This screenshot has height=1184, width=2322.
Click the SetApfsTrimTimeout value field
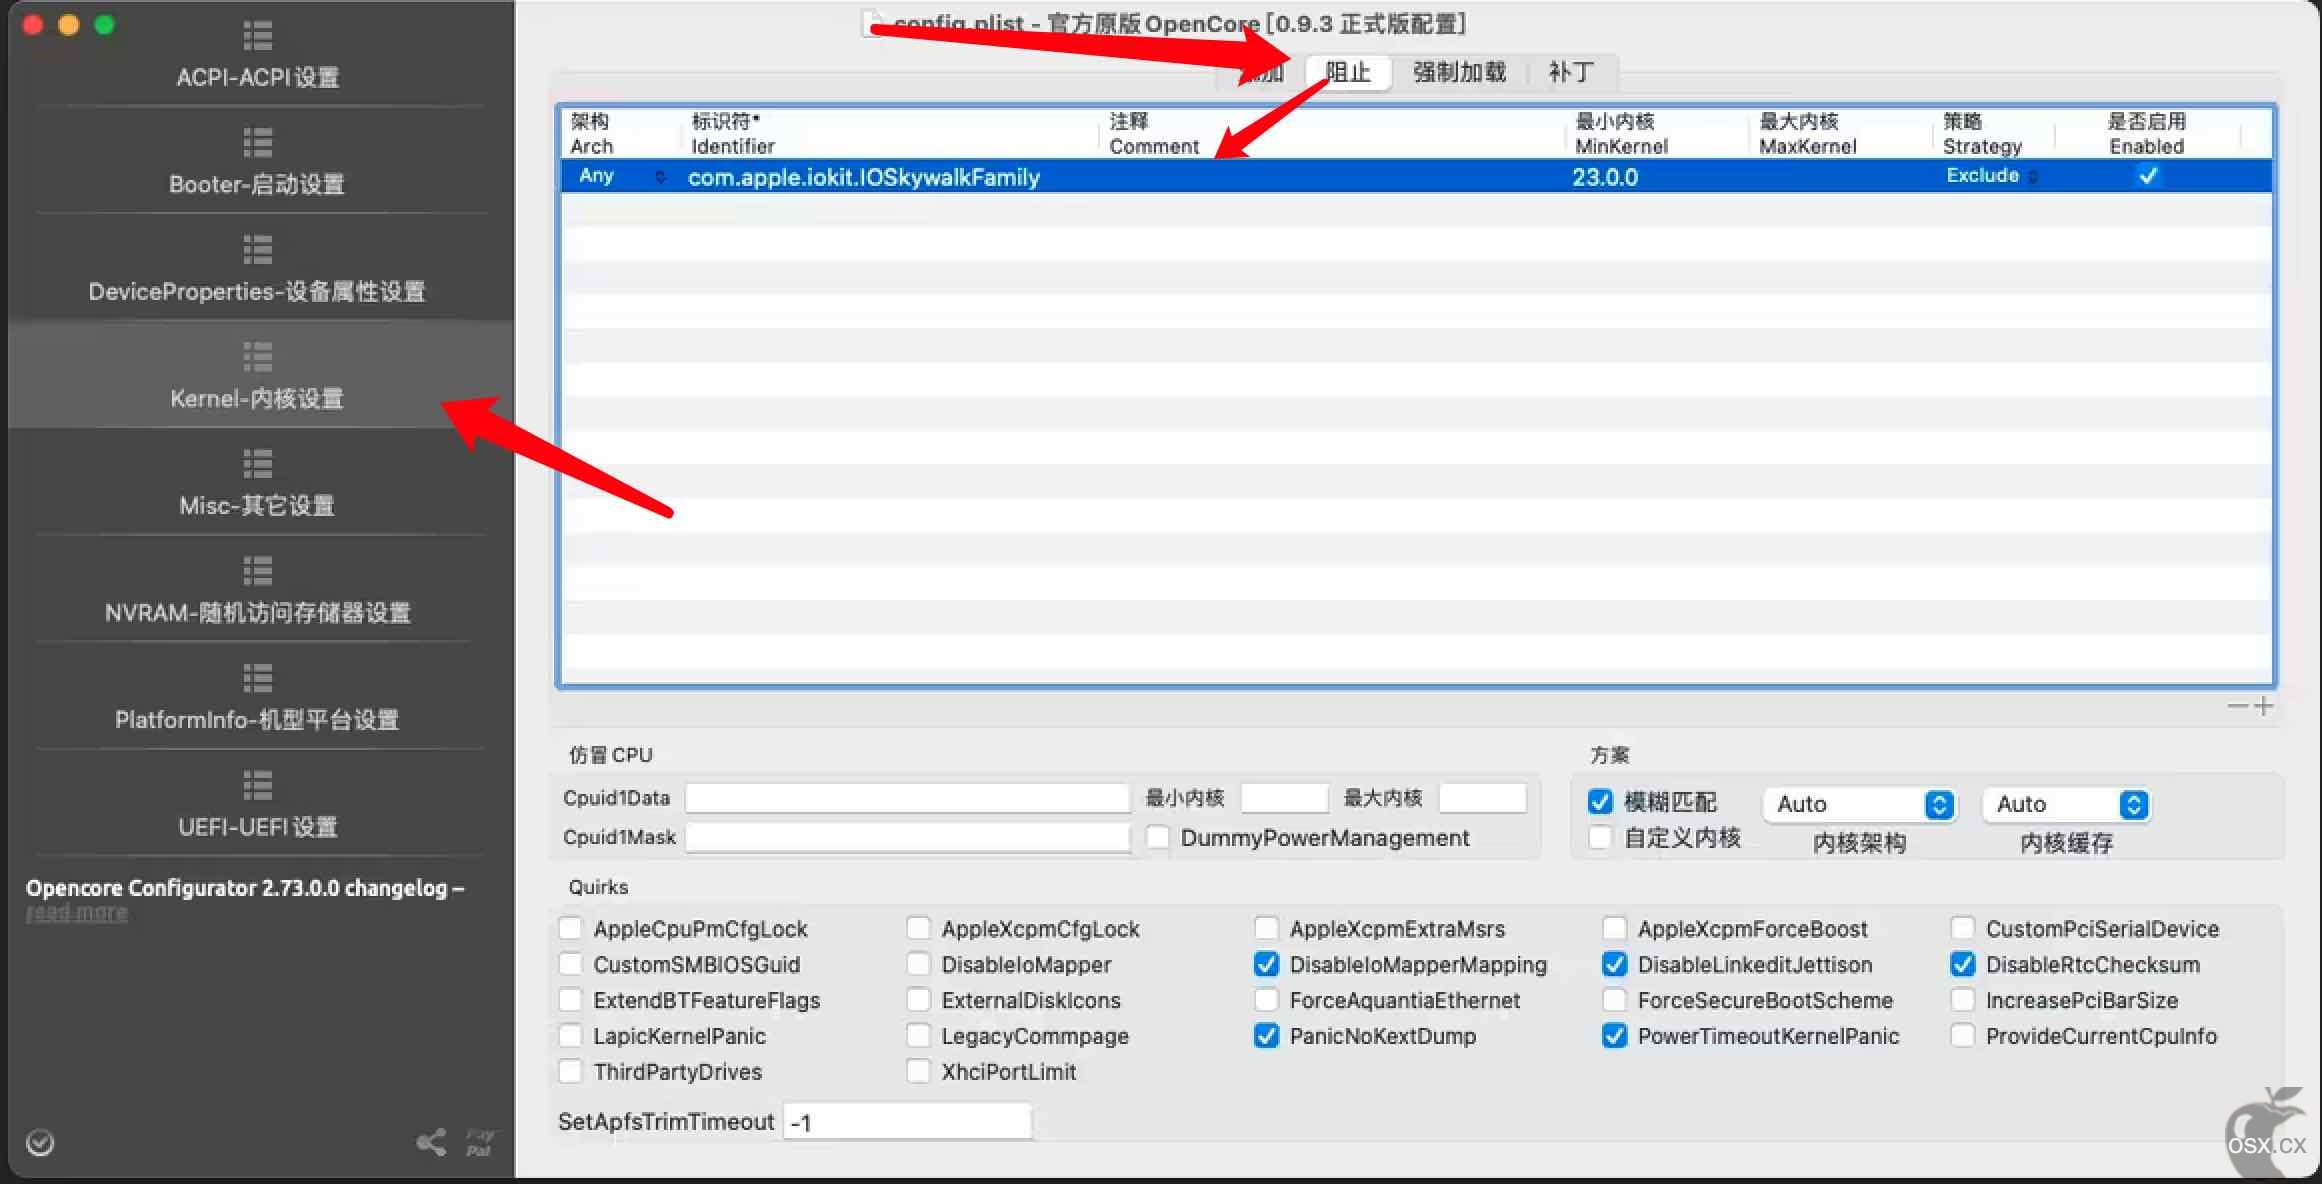point(907,1122)
